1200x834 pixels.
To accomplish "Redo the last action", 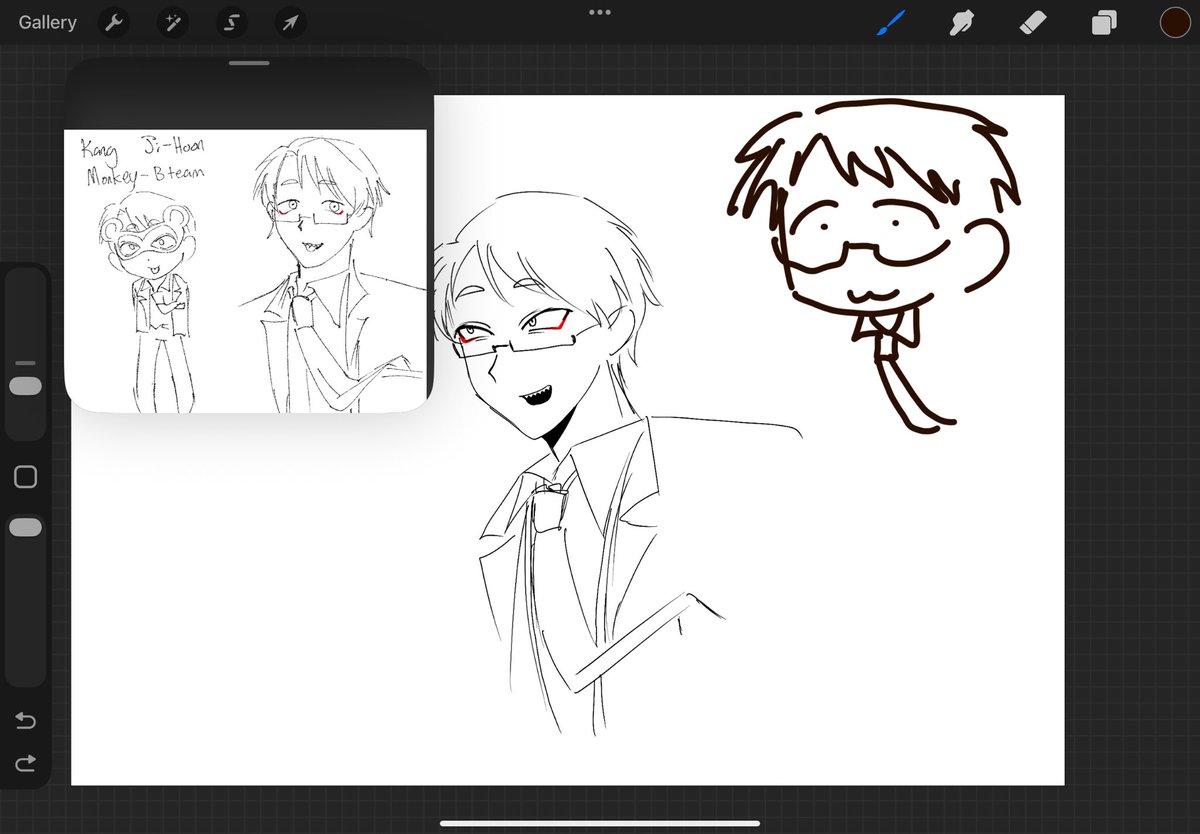I will pos(26,763).
